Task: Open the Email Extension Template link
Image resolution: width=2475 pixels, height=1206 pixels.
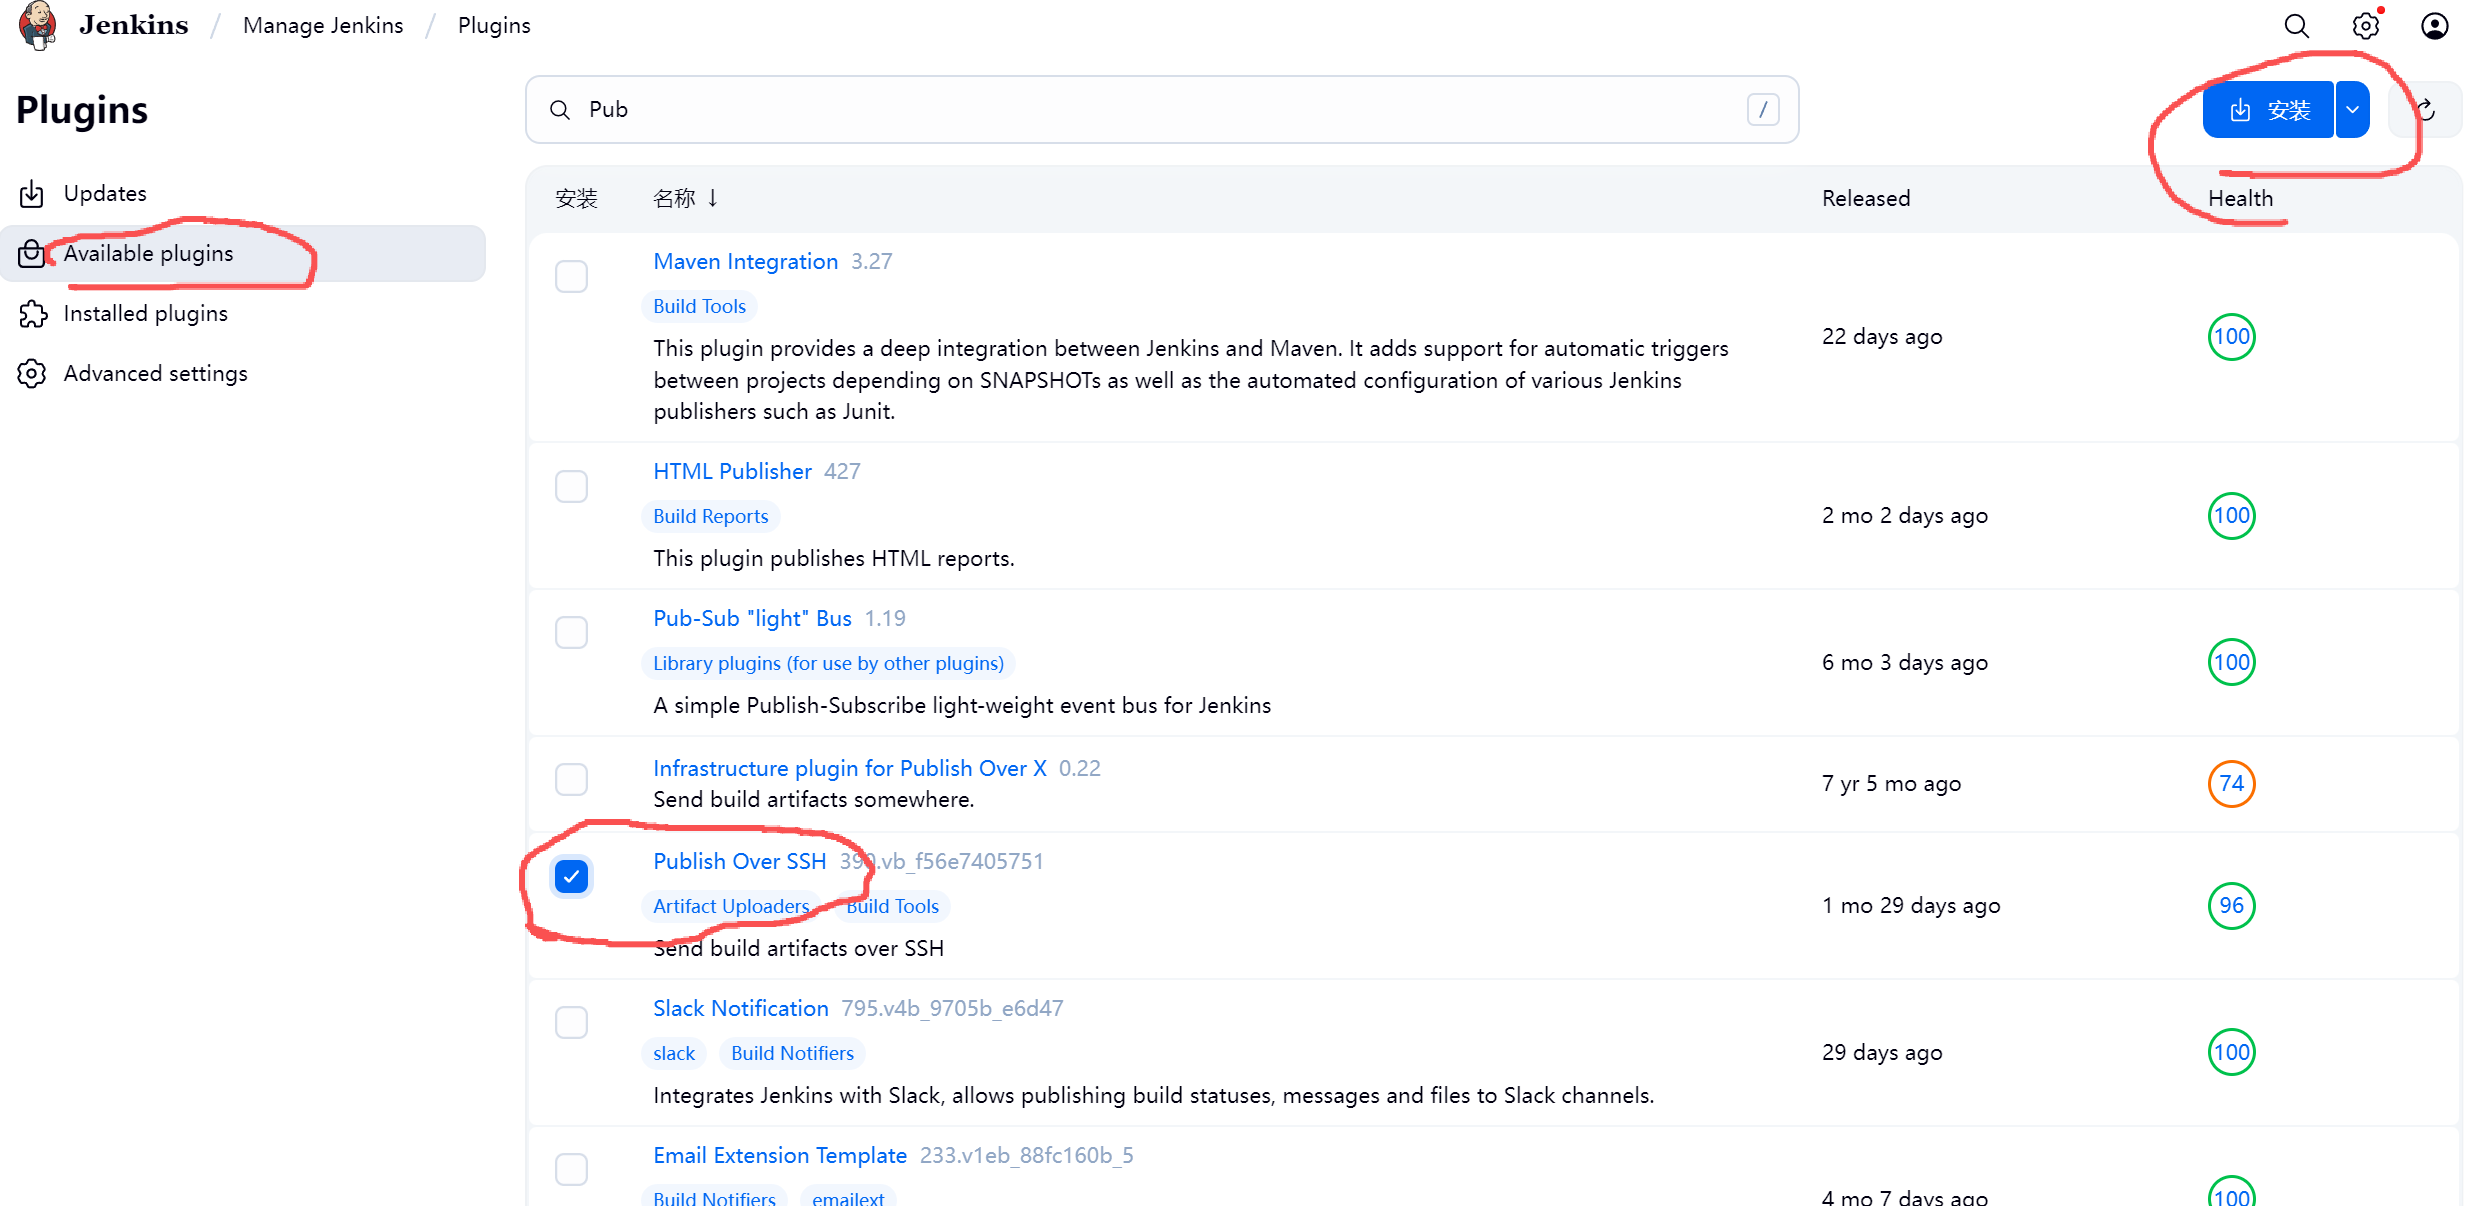Action: (780, 1156)
